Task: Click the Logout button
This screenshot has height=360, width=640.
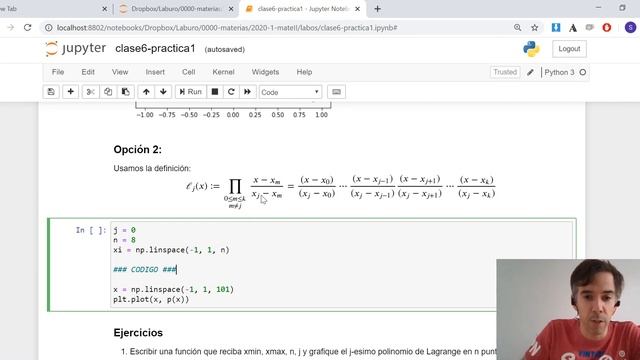Action: pos(569,49)
